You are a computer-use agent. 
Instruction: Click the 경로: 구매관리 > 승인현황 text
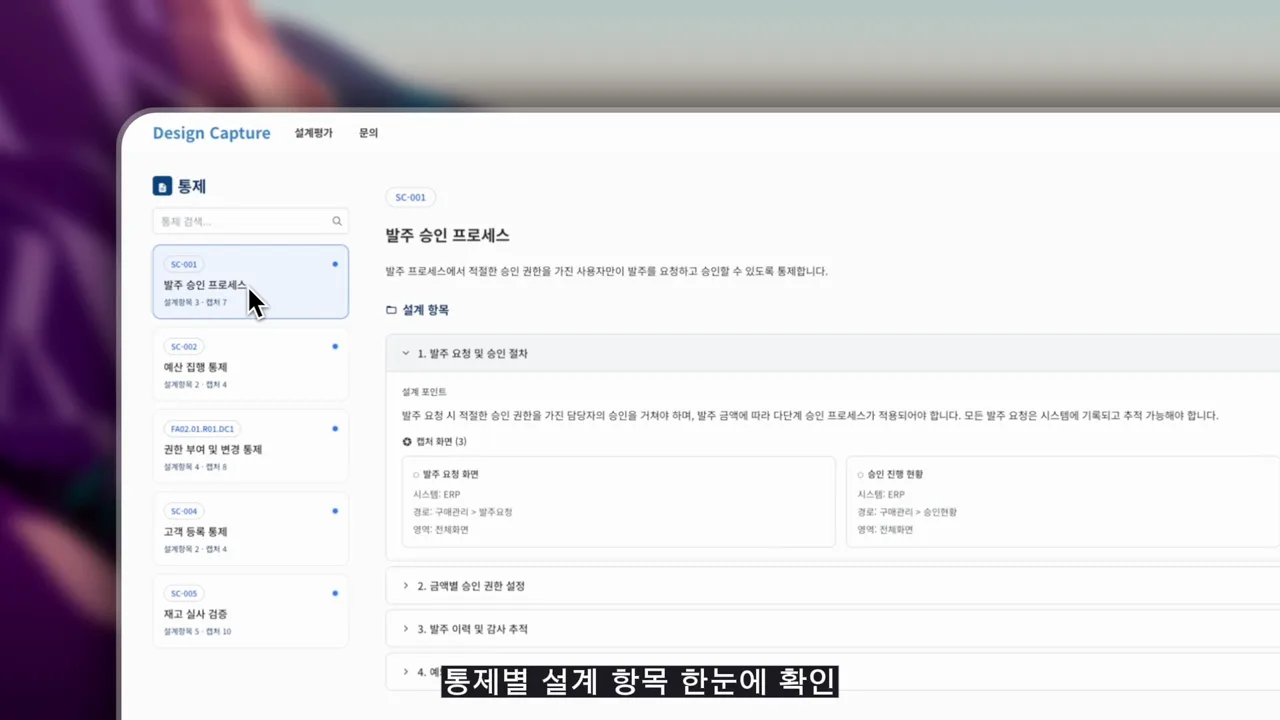click(x=907, y=512)
